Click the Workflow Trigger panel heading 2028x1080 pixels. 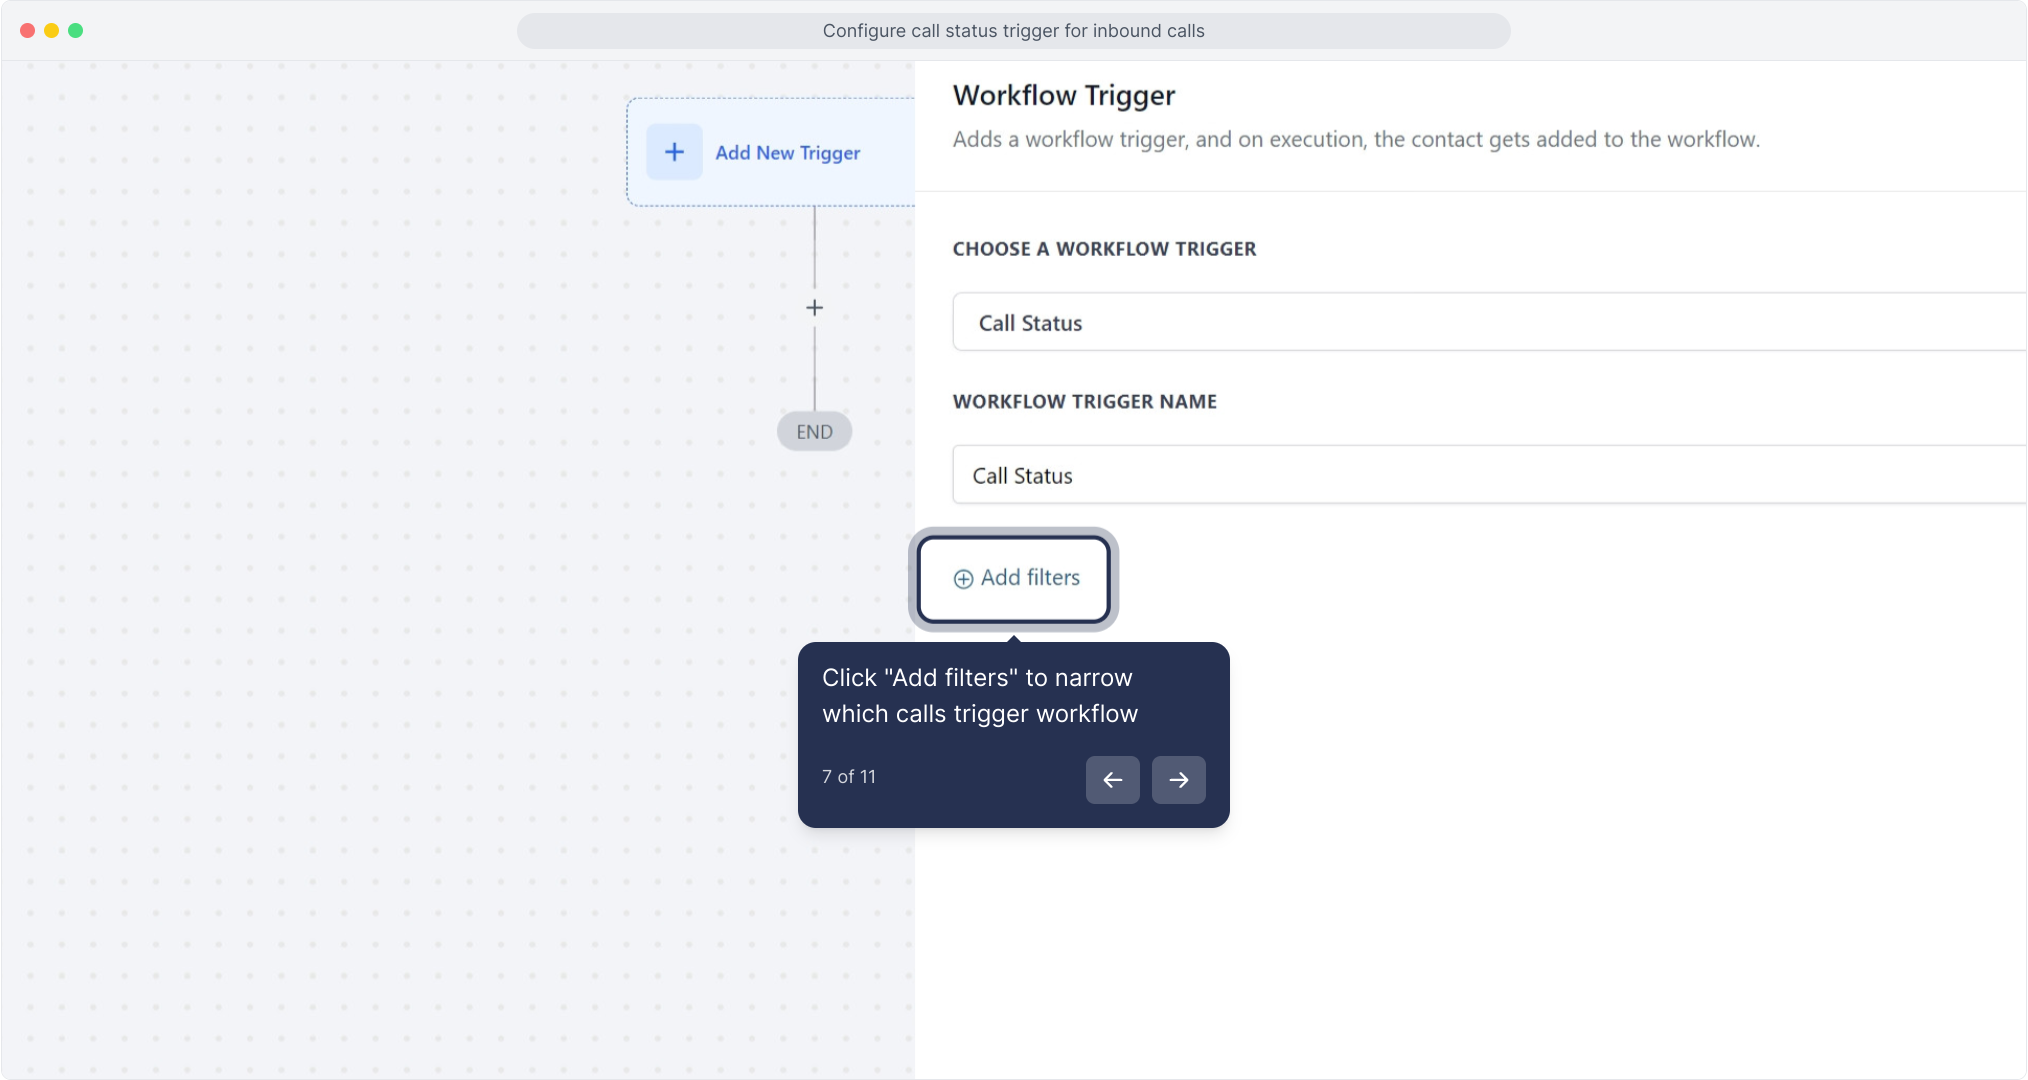(x=1064, y=96)
